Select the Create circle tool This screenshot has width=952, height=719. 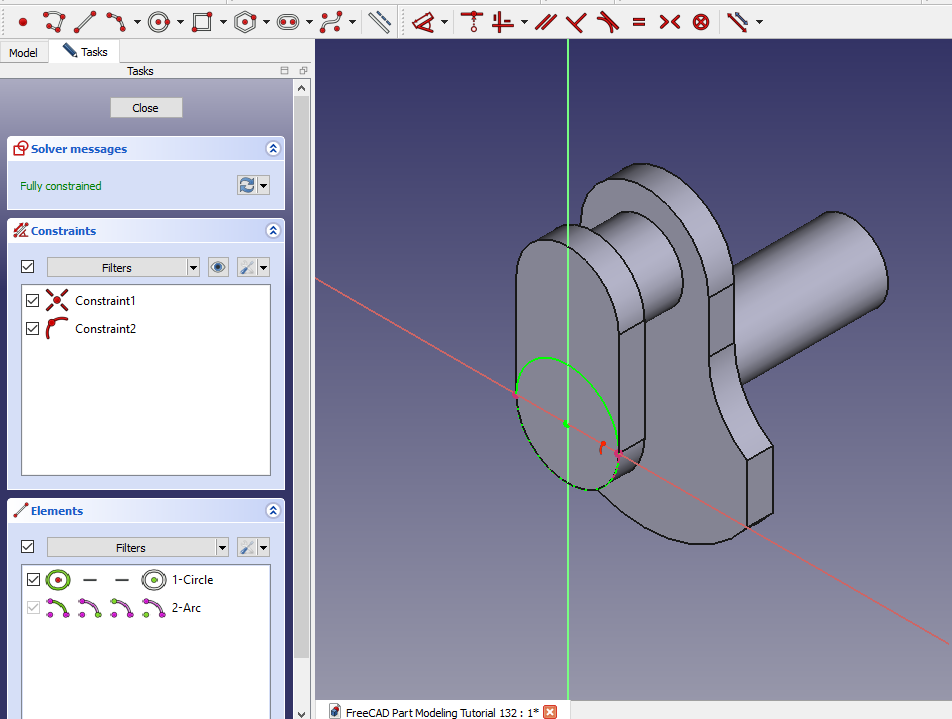coord(158,21)
